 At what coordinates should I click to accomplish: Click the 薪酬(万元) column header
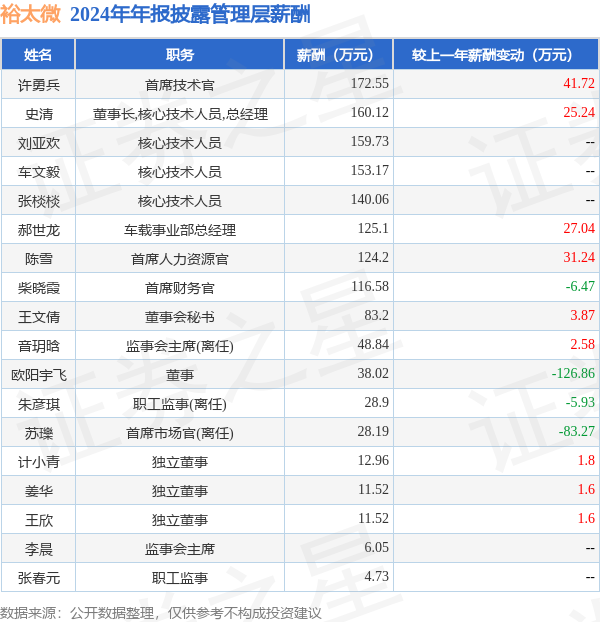tap(338, 54)
